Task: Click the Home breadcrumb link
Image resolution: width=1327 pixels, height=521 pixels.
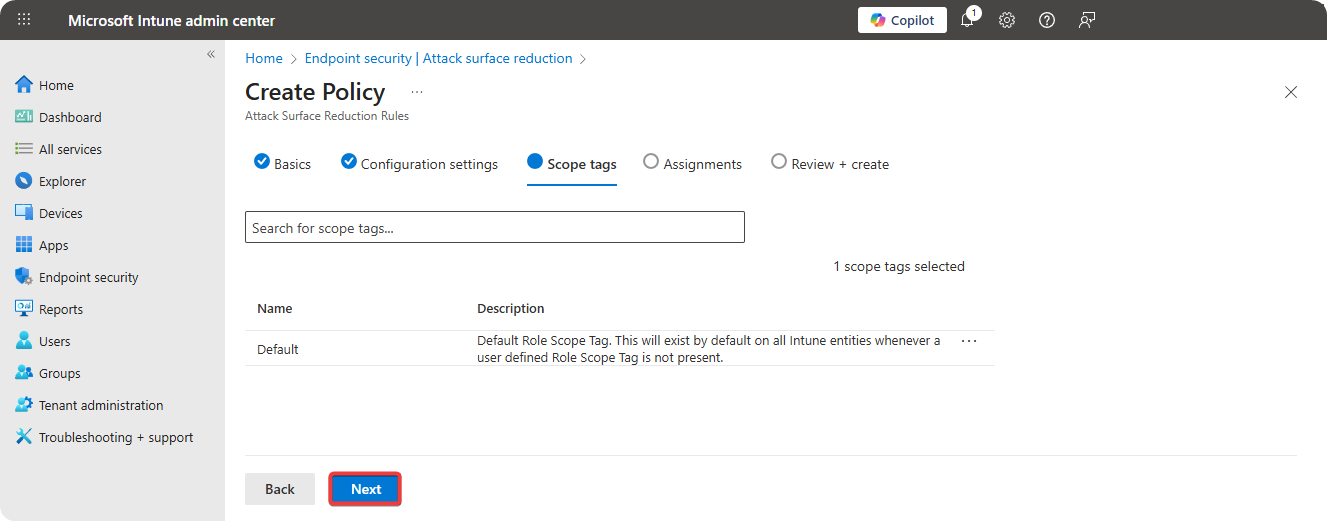Action: pyautogui.click(x=264, y=58)
